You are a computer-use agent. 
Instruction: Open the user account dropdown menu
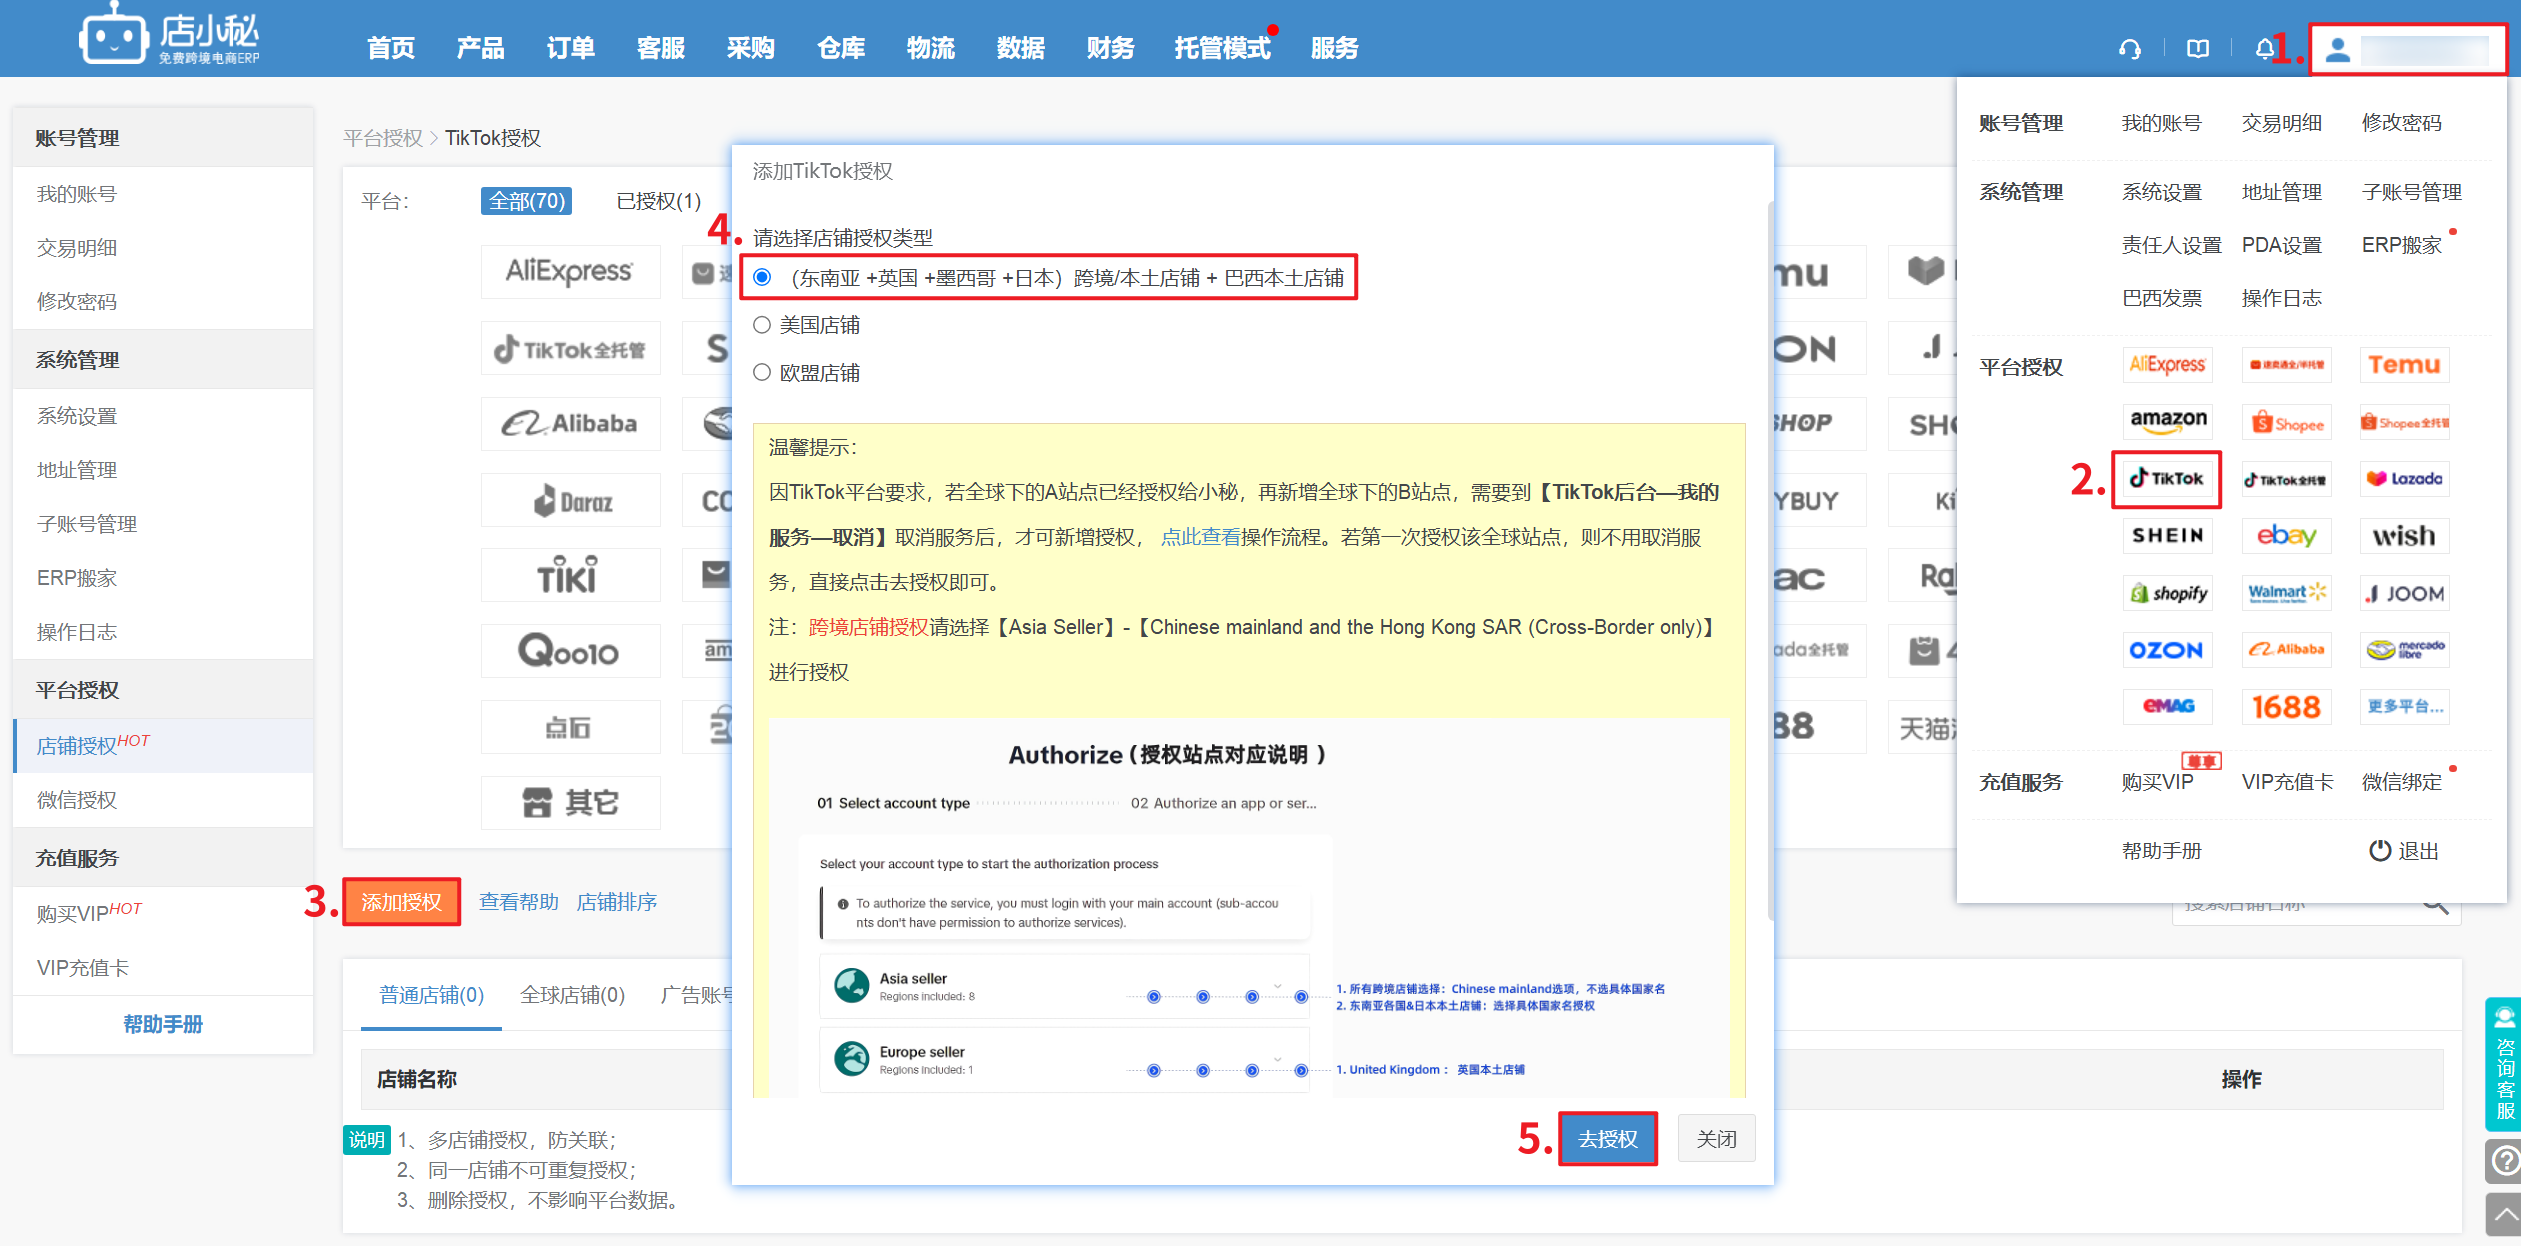[x=2407, y=49]
